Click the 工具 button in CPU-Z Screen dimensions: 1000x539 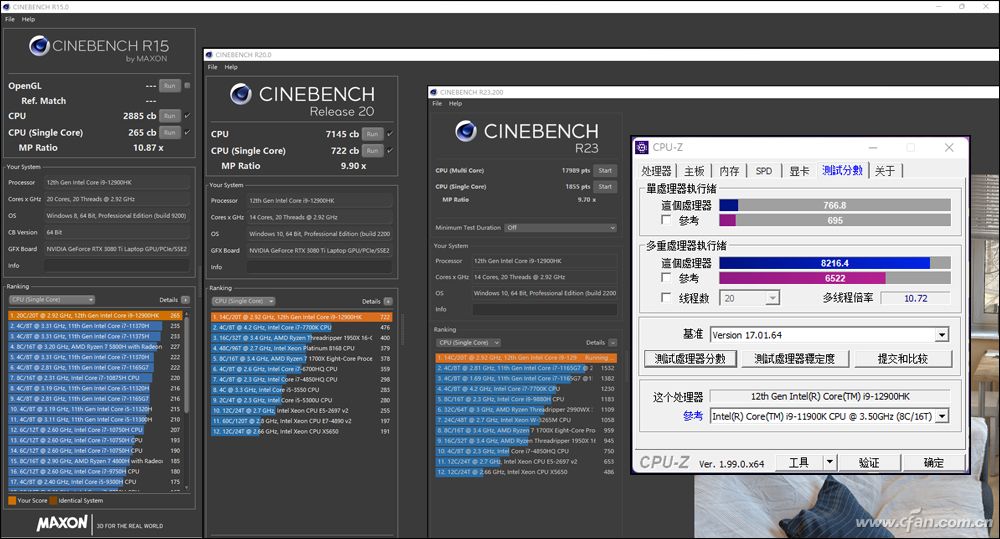point(799,462)
